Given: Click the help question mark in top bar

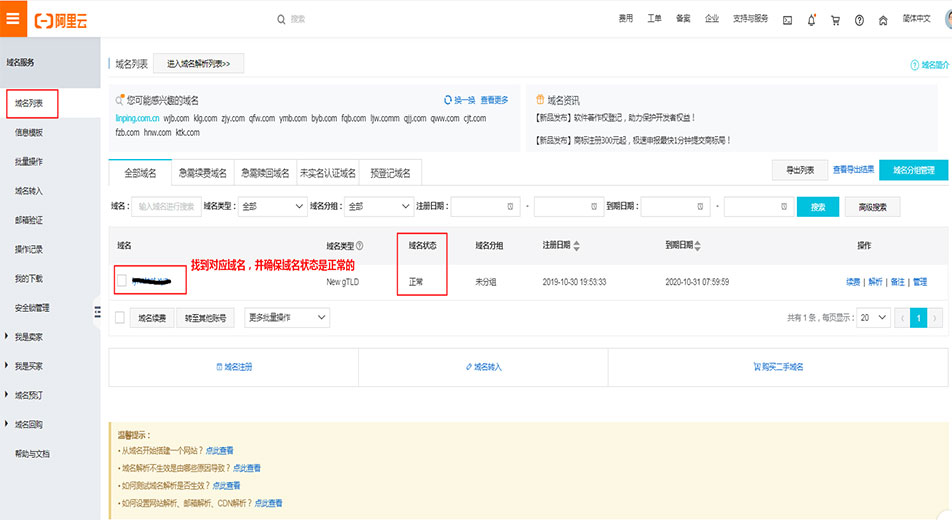Looking at the screenshot, I should [859, 19].
